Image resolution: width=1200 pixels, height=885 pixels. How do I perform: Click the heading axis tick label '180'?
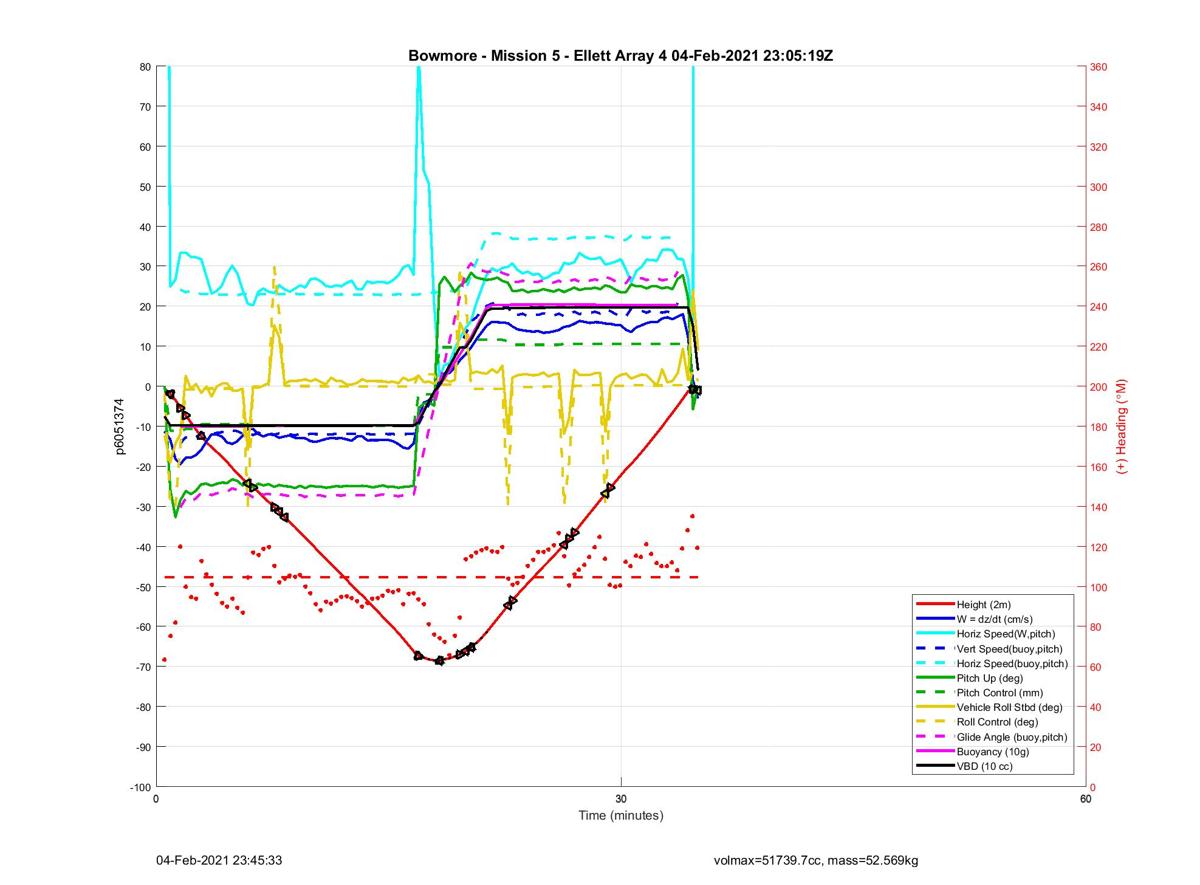pos(1098,427)
